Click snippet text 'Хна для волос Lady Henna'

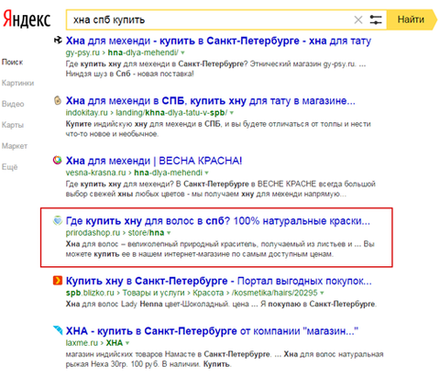pos(114,304)
